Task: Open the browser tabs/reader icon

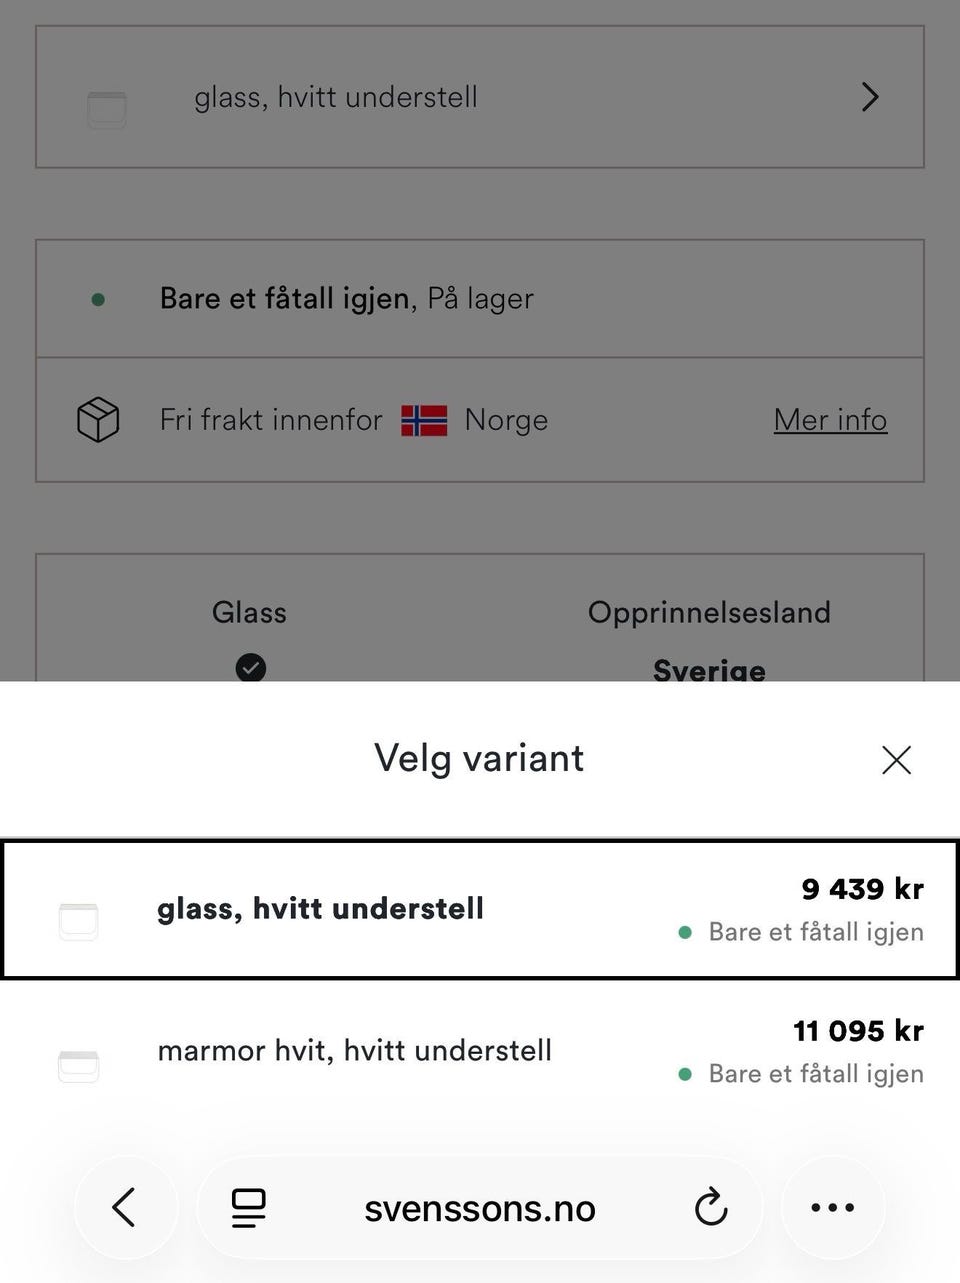Action: [x=248, y=1208]
